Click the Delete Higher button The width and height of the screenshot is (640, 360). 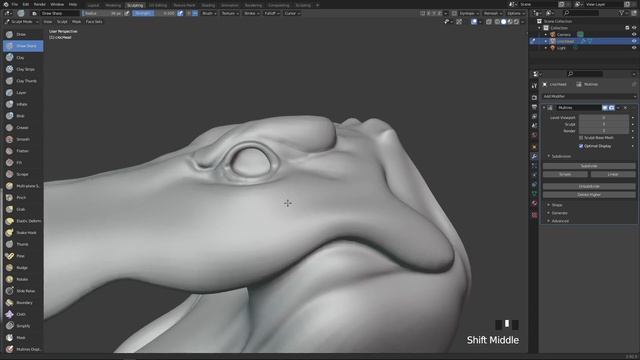coord(589,195)
